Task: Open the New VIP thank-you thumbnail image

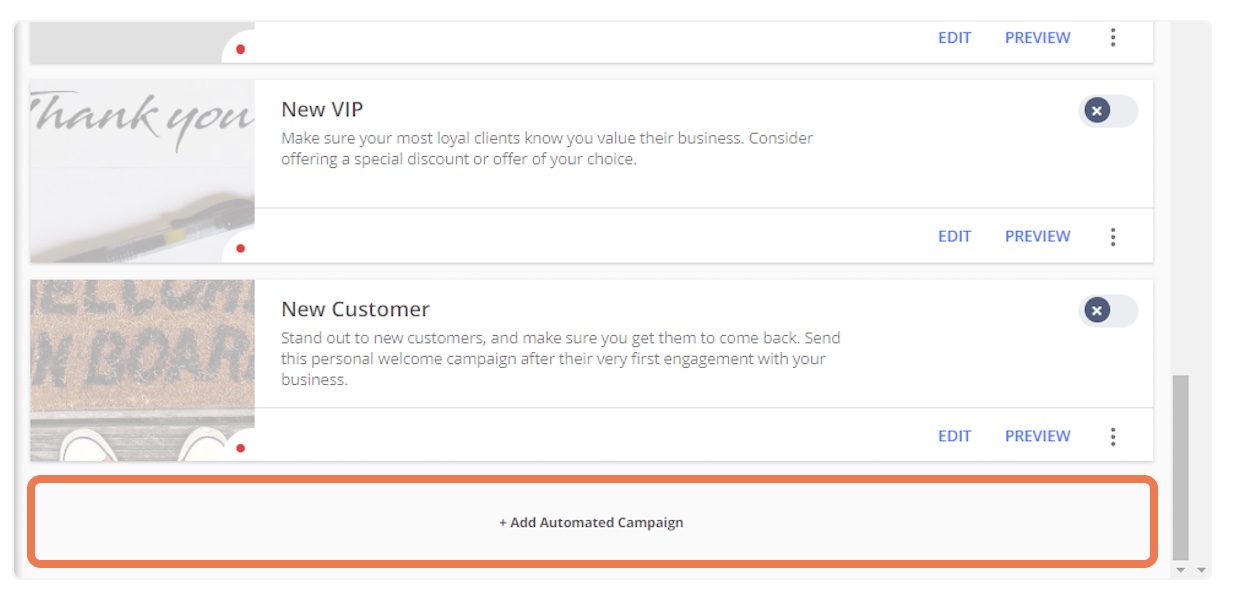Action: (142, 171)
